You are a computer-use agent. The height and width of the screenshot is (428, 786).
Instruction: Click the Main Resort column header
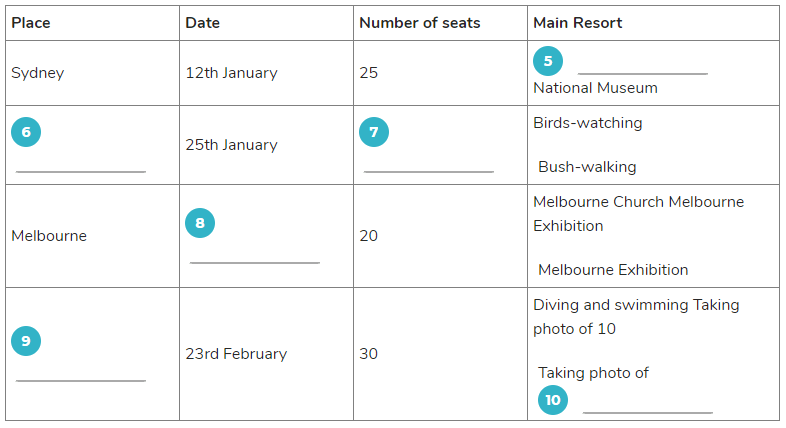click(x=577, y=23)
